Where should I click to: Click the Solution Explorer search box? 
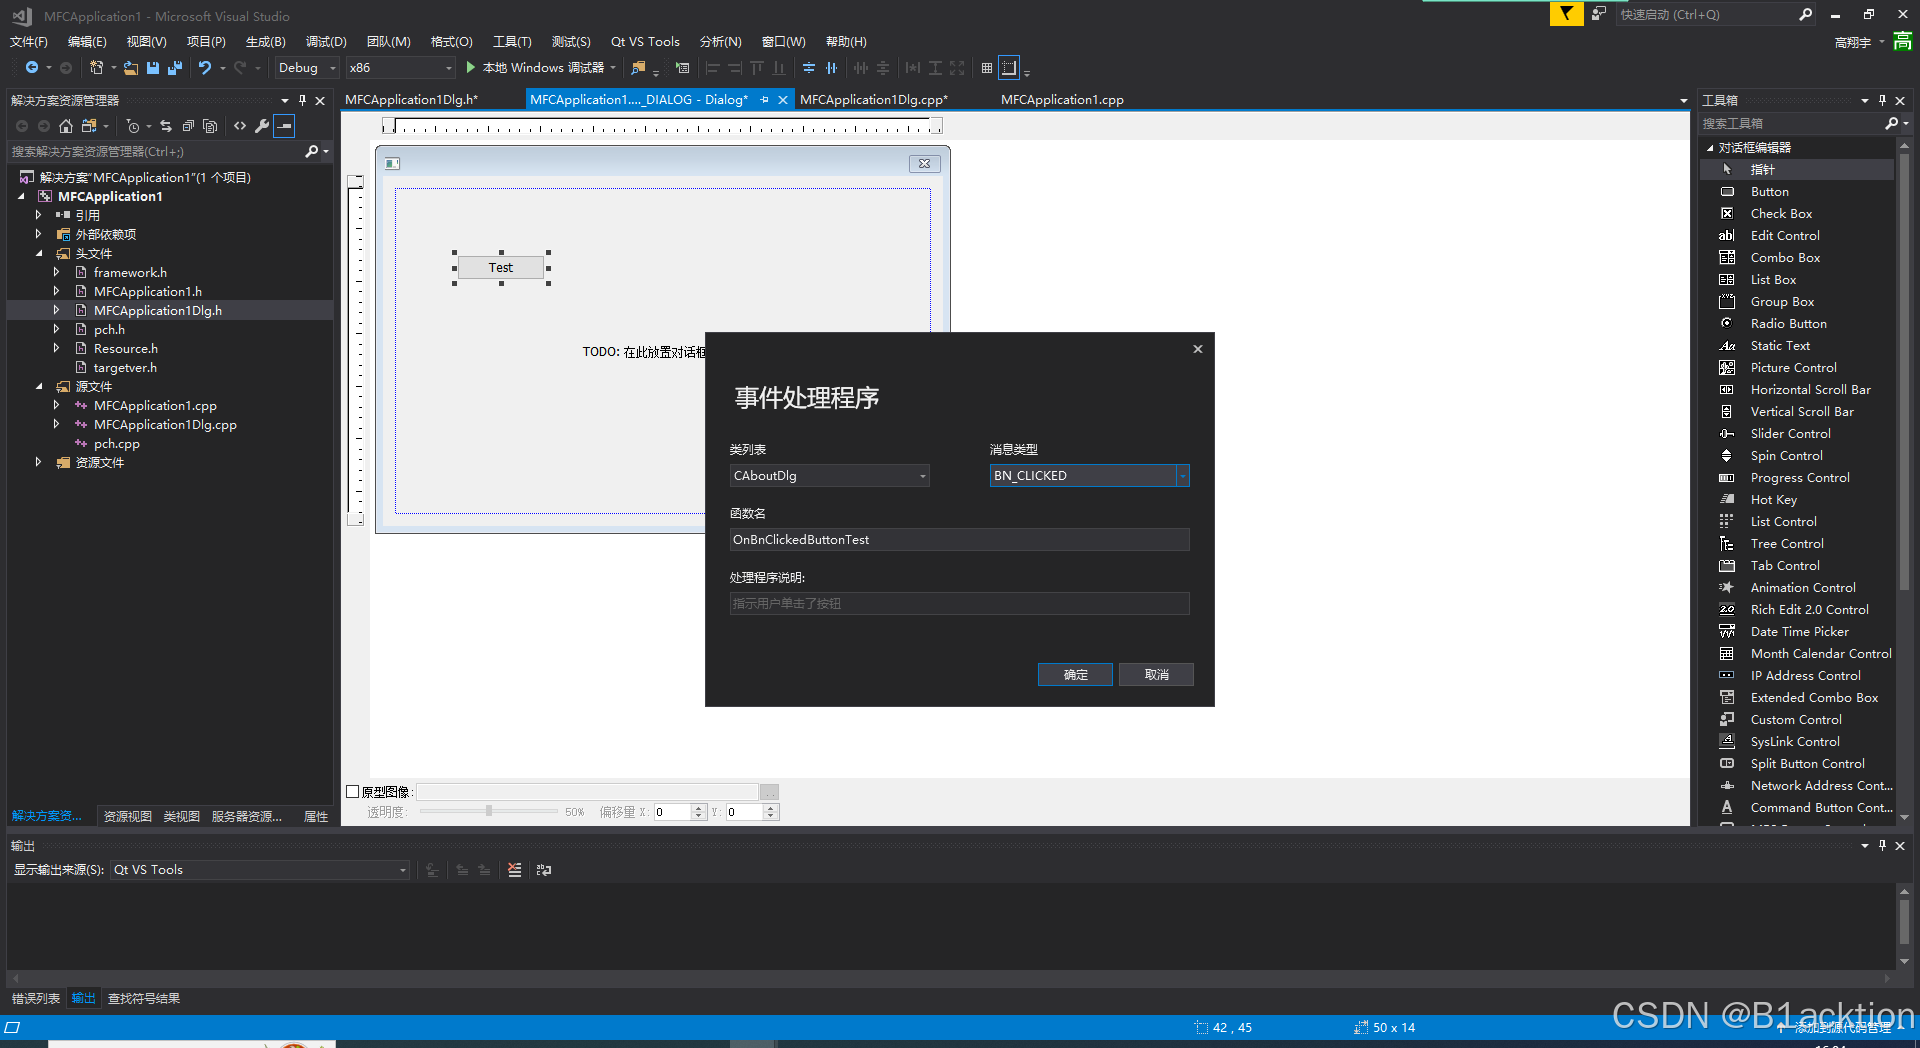click(x=155, y=152)
